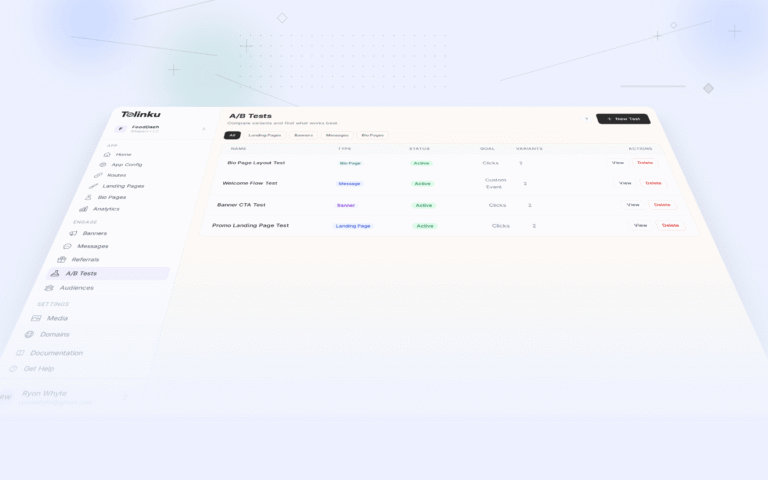Click the help icon beside New Test

(586, 119)
